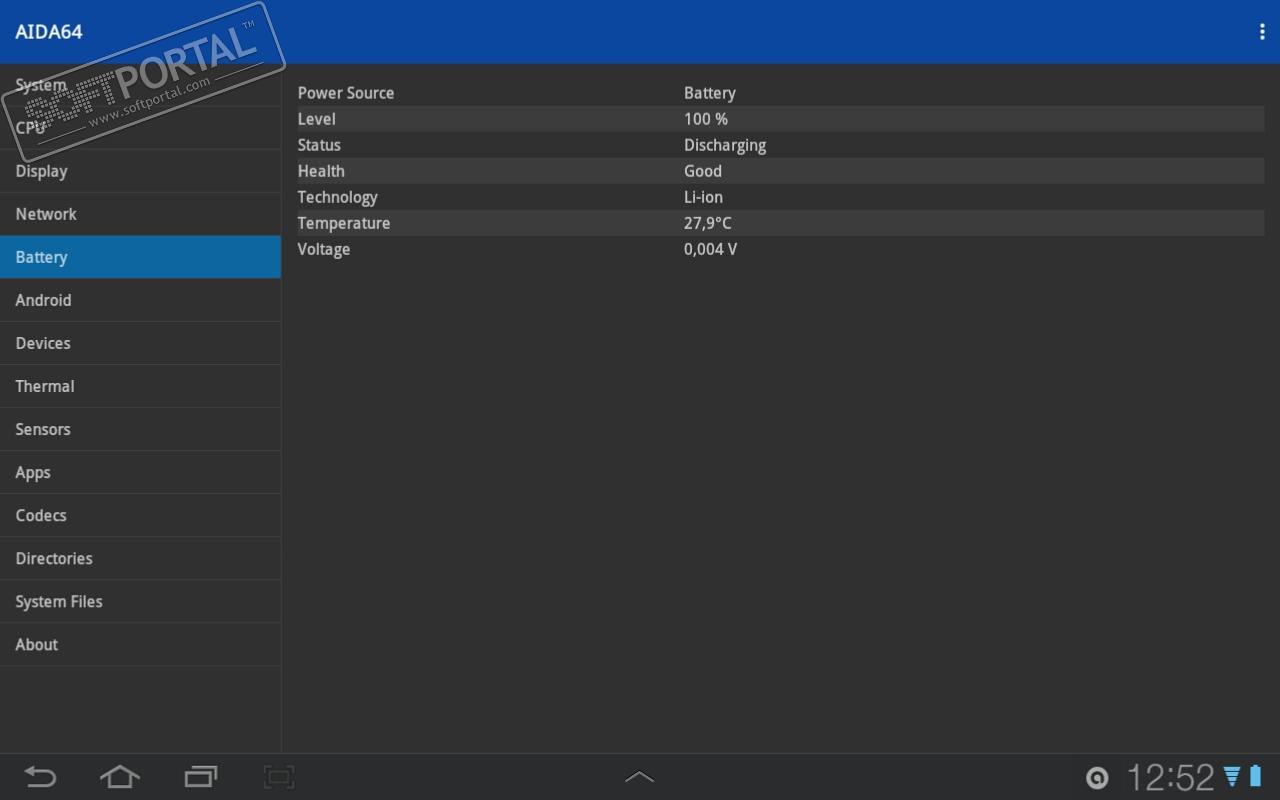Open the Sensors section
The width and height of the screenshot is (1280, 800).
point(140,429)
